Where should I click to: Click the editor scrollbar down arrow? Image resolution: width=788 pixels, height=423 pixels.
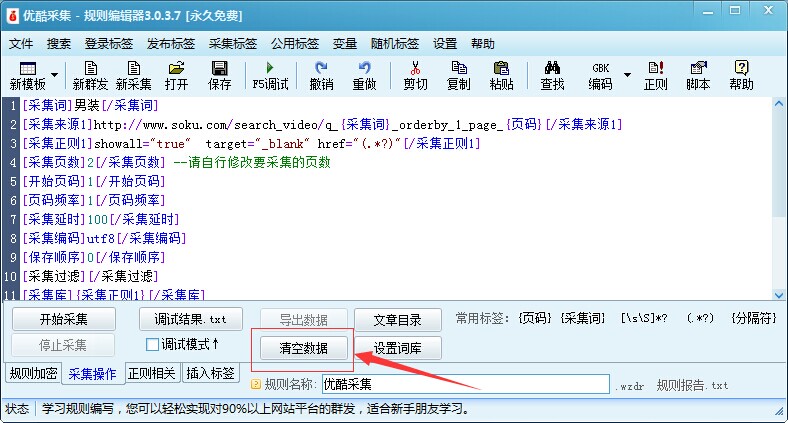point(779,295)
